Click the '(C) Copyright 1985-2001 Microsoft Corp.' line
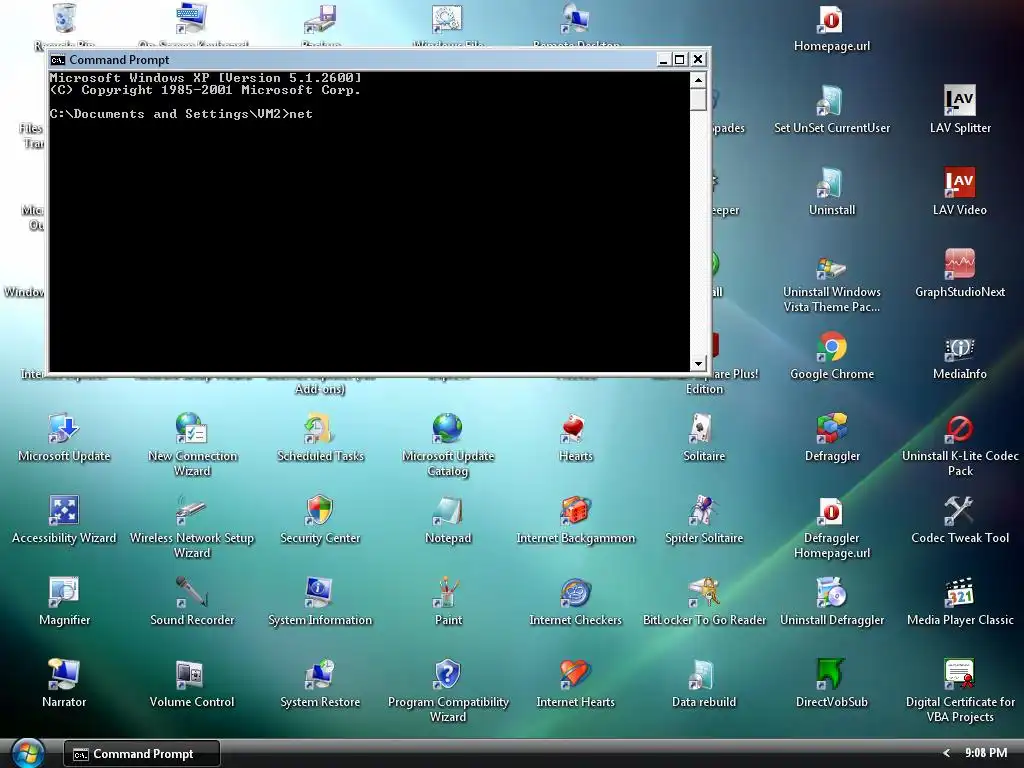This screenshot has height=768, width=1024. [x=205, y=90]
